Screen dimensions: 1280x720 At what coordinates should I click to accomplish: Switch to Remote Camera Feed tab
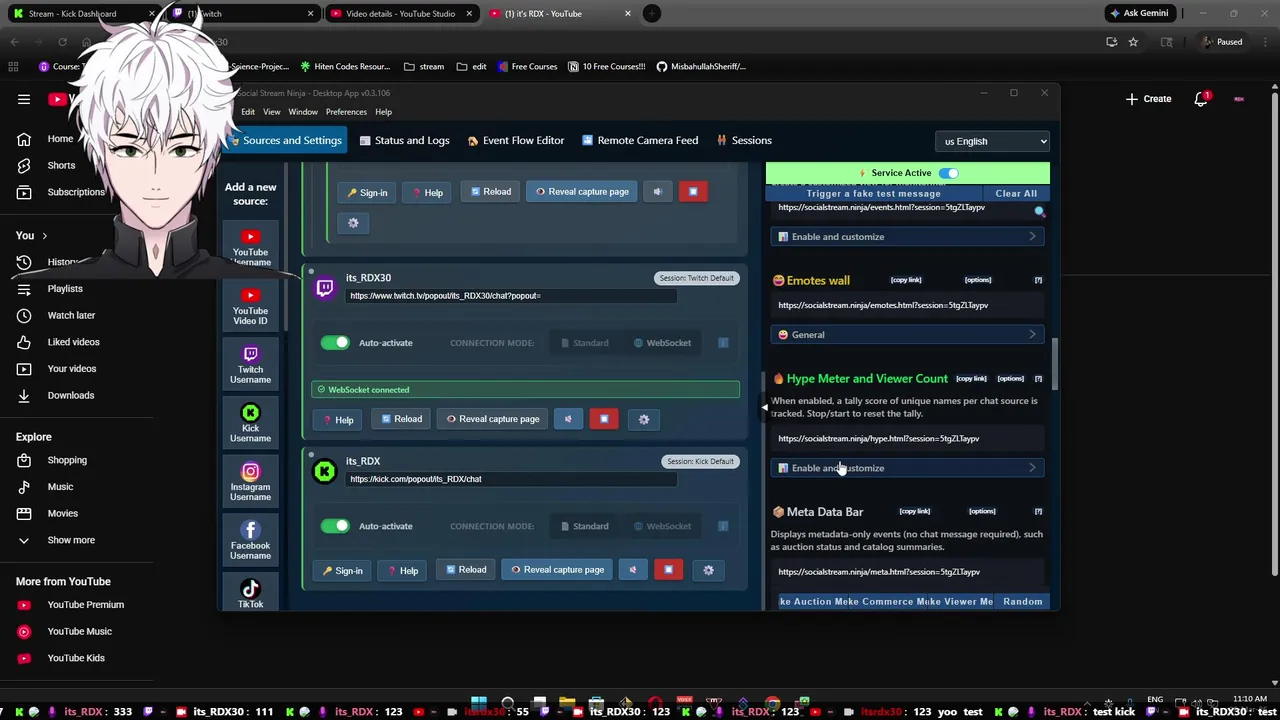click(x=640, y=141)
